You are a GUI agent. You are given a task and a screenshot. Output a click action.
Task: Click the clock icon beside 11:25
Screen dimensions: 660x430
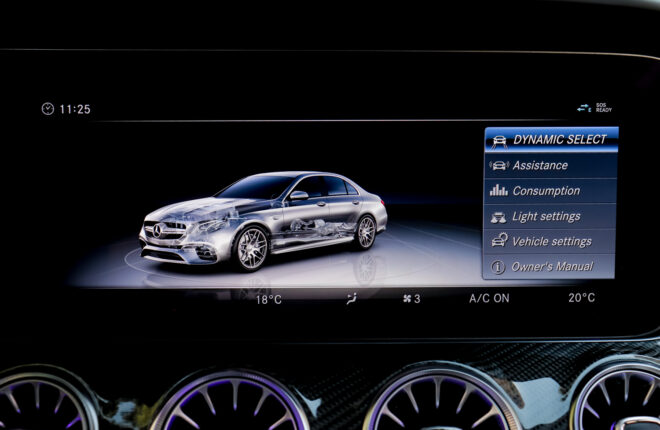point(48,109)
